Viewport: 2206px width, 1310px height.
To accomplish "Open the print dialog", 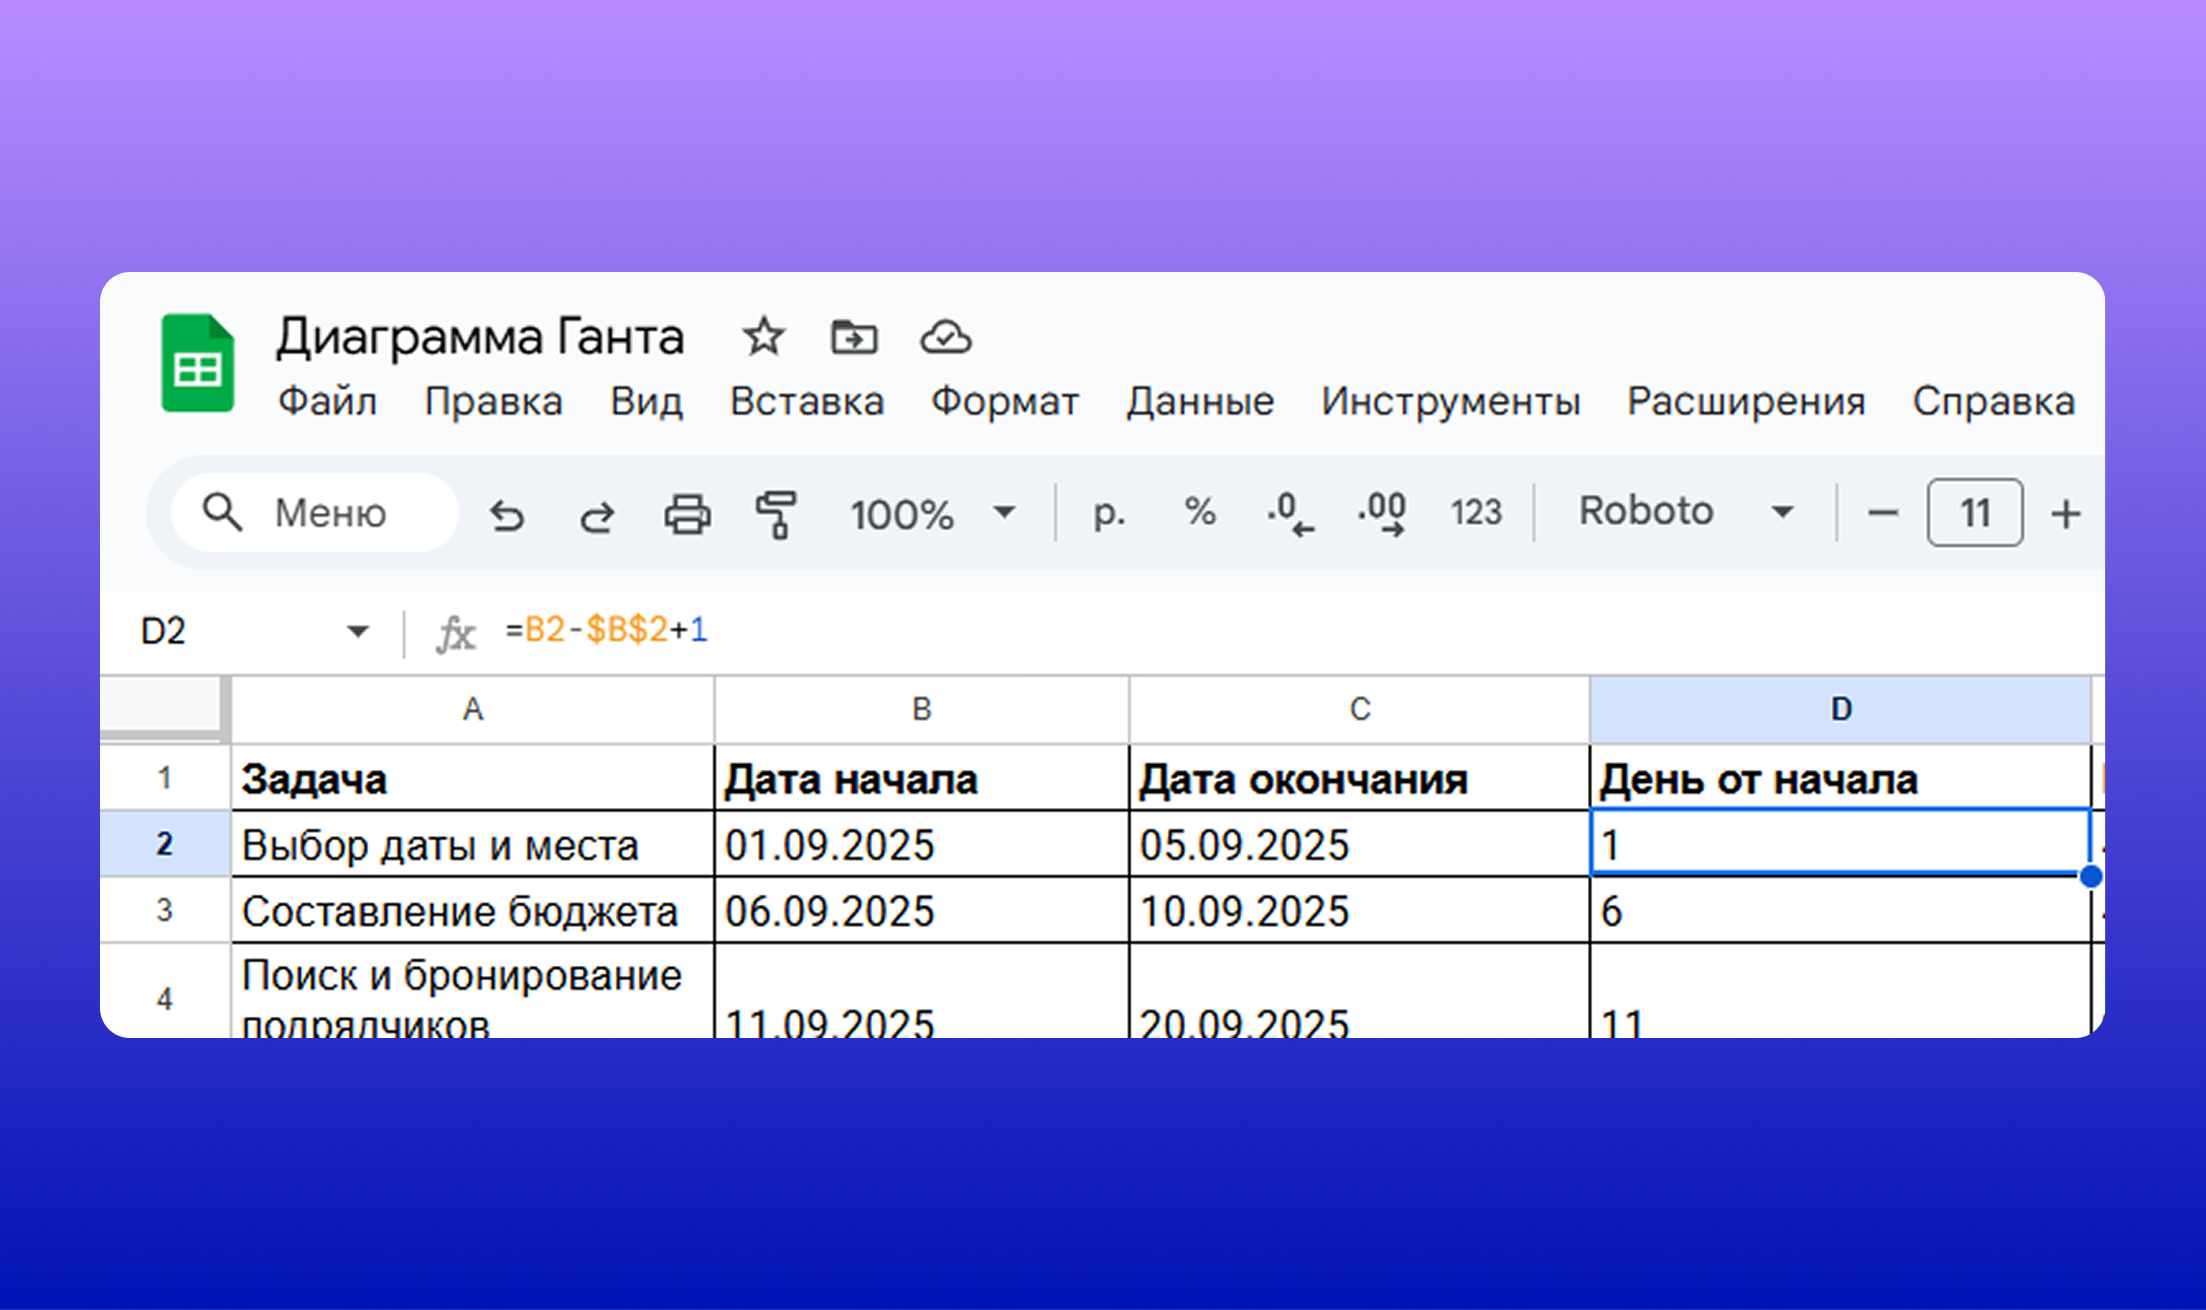I will 686,514.
